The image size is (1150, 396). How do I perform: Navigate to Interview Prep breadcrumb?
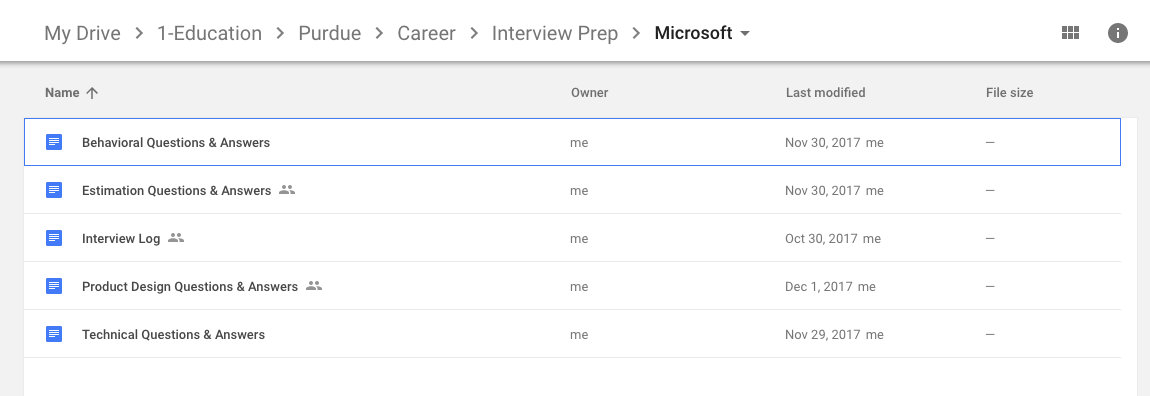[554, 33]
